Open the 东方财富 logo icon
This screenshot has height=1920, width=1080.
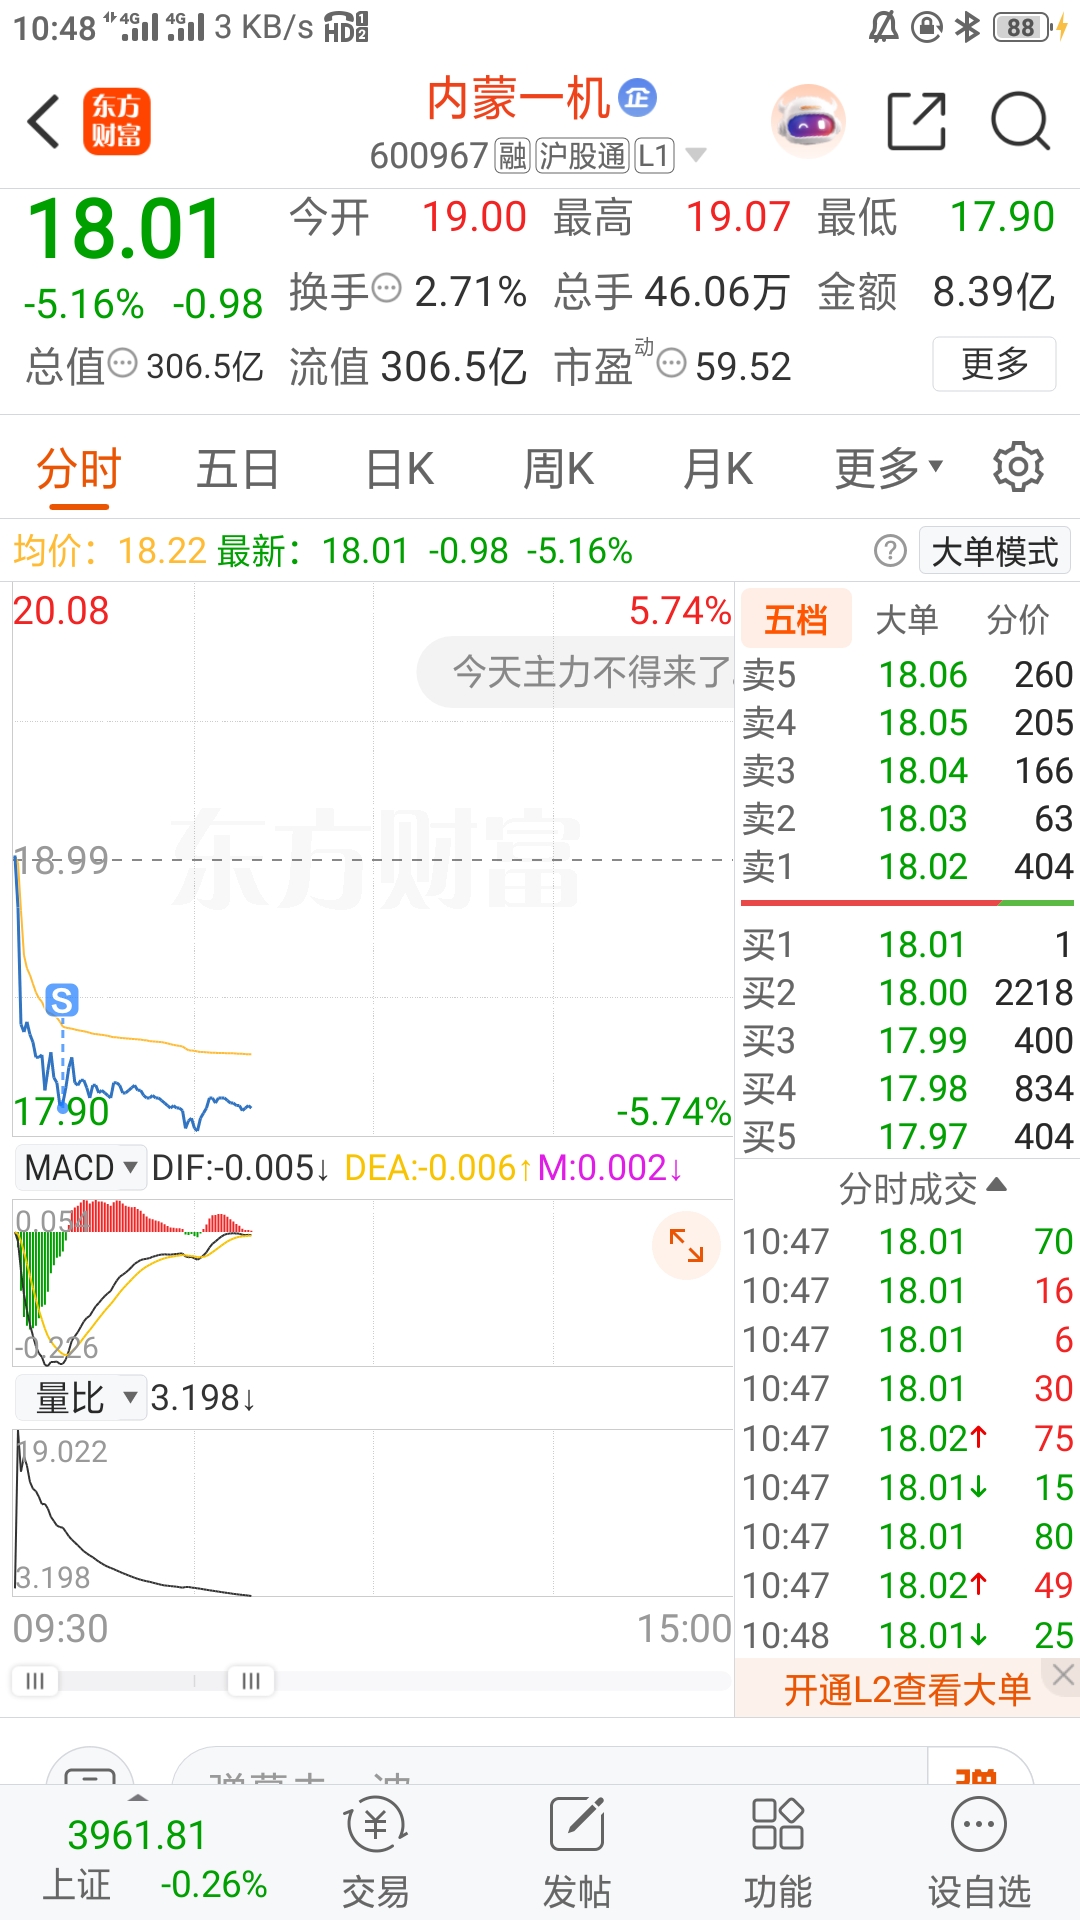click(117, 122)
